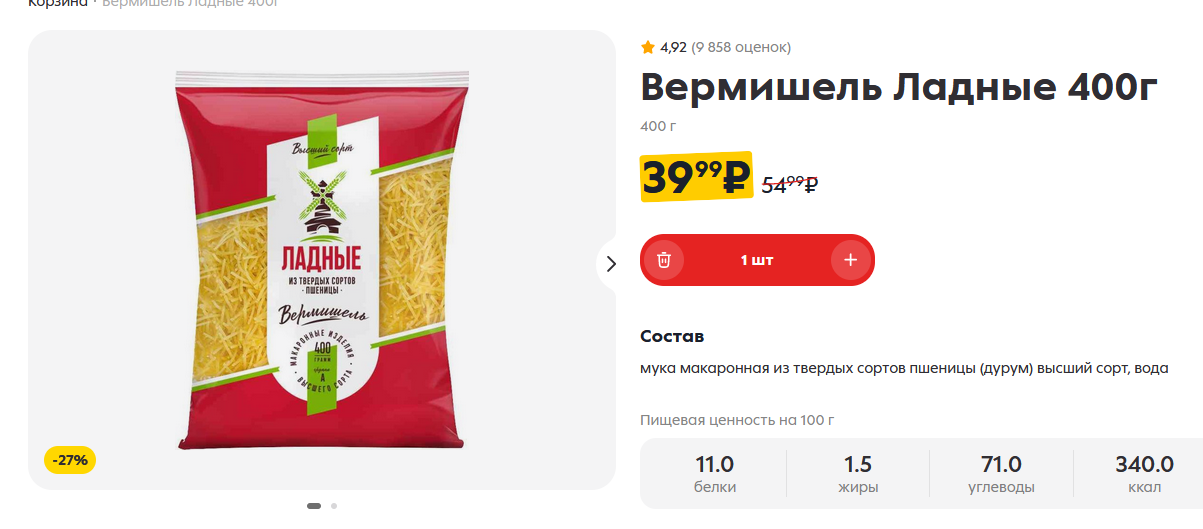Click the -27% discount badge
This screenshot has height=529, width=1203.
point(70,460)
